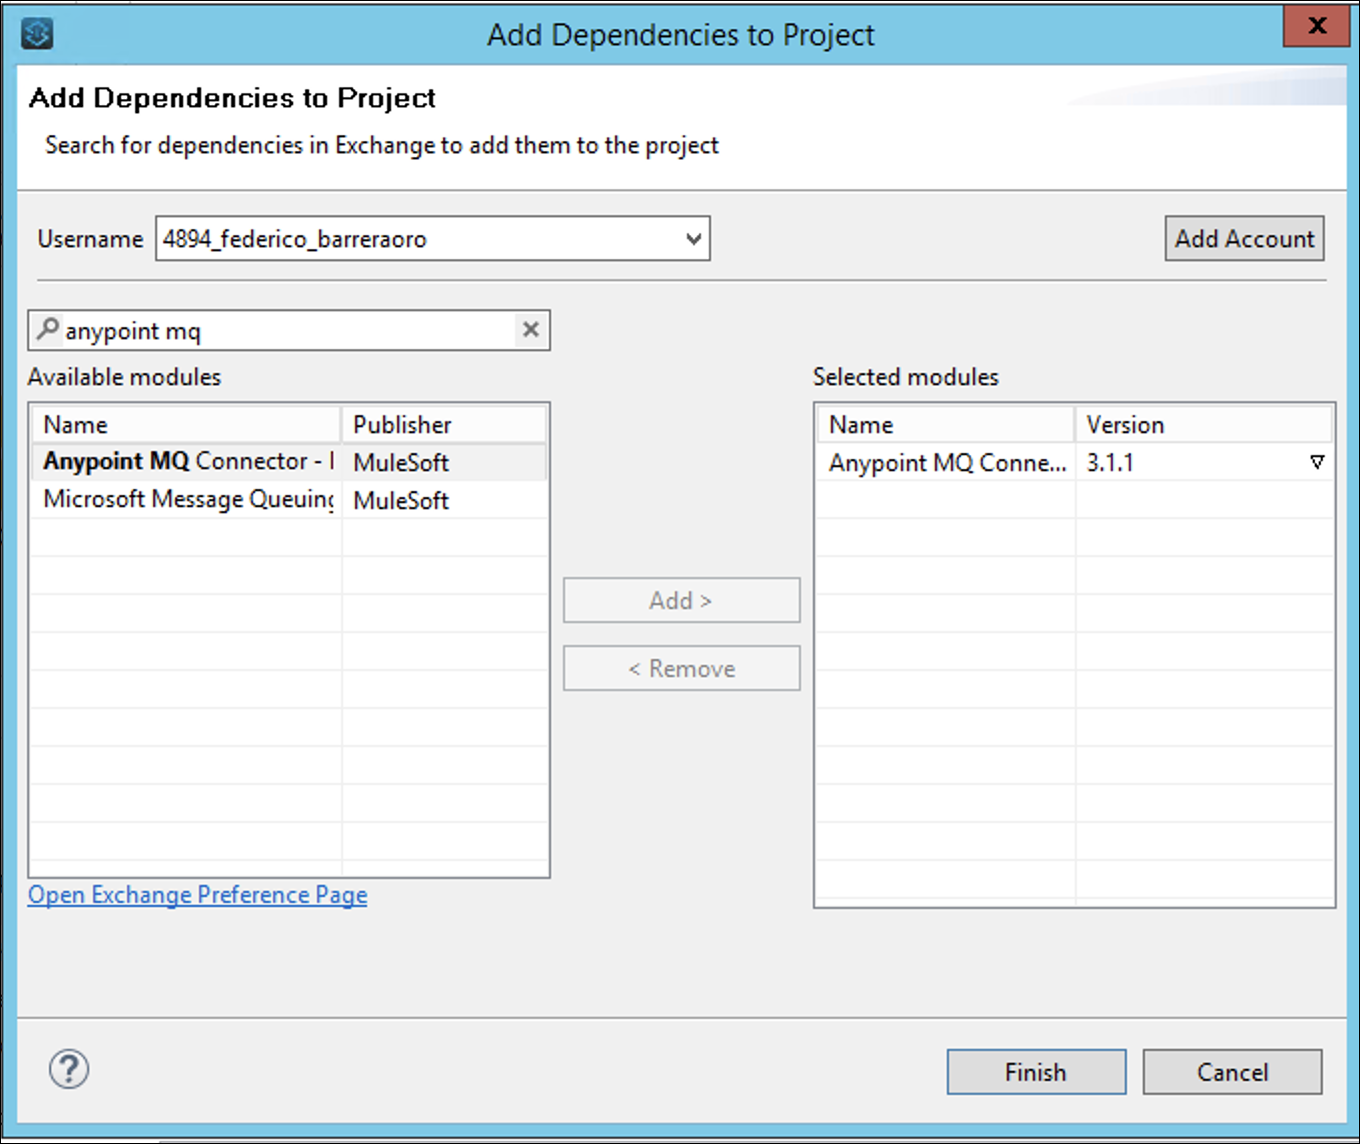
Task: Open the help question mark icon
Action: pyautogui.click(x=69, y=1069)
